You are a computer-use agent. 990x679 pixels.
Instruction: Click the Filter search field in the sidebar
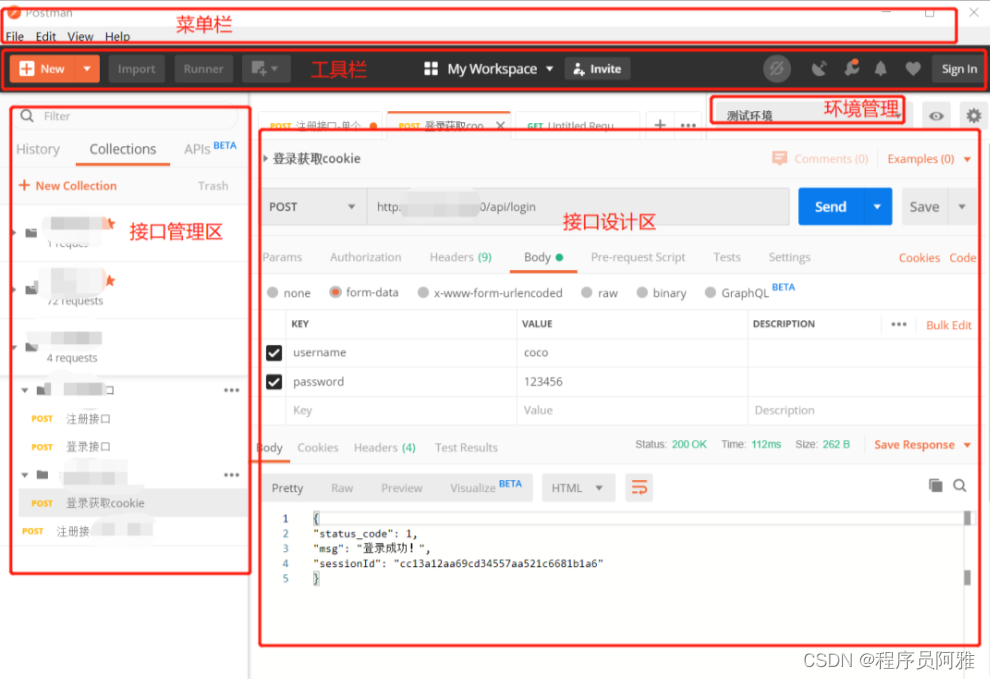[x=128, y=116]
